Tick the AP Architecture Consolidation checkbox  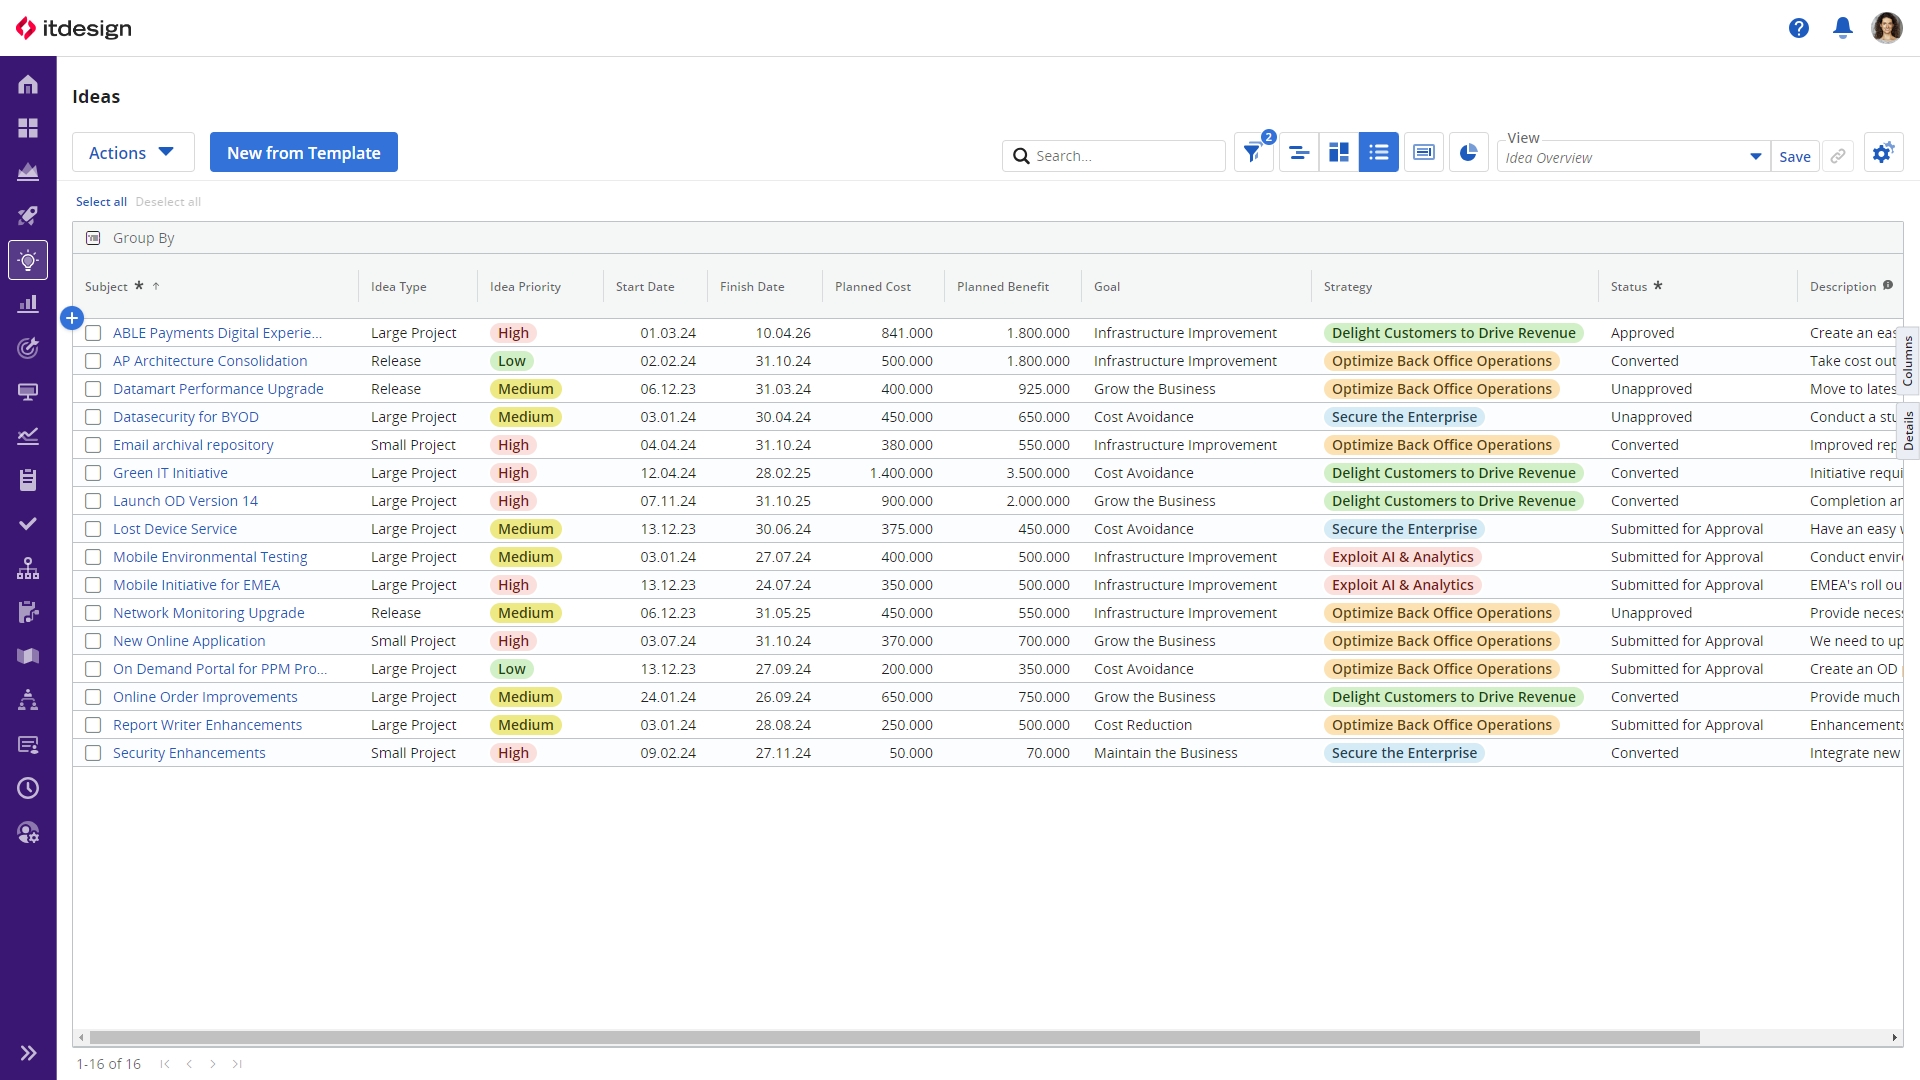pos(93,361)
